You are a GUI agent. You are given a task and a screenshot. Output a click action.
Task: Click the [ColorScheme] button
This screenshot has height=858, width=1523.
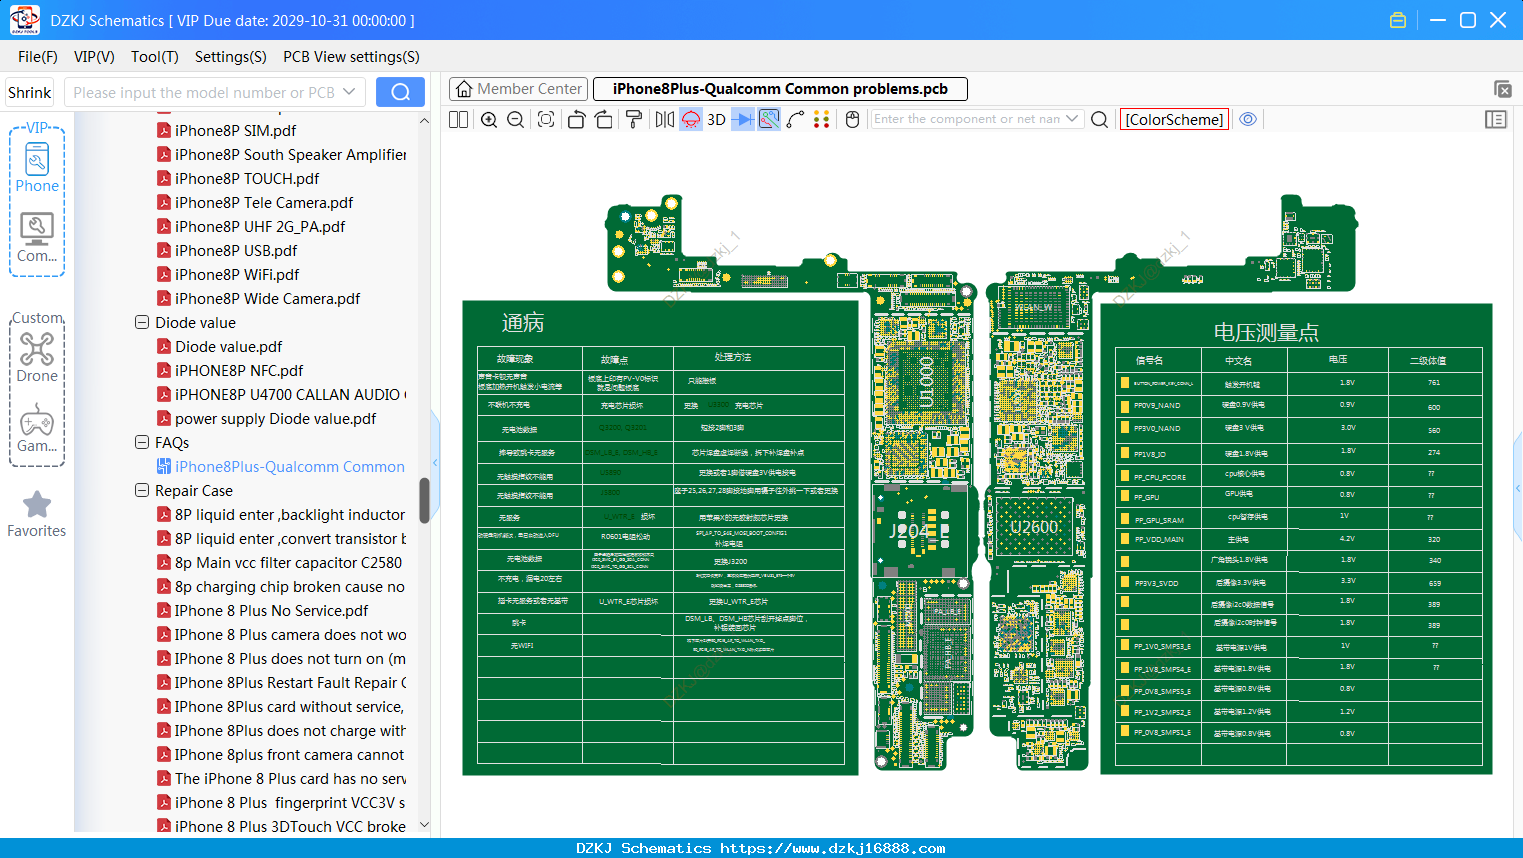(1174, 120)
